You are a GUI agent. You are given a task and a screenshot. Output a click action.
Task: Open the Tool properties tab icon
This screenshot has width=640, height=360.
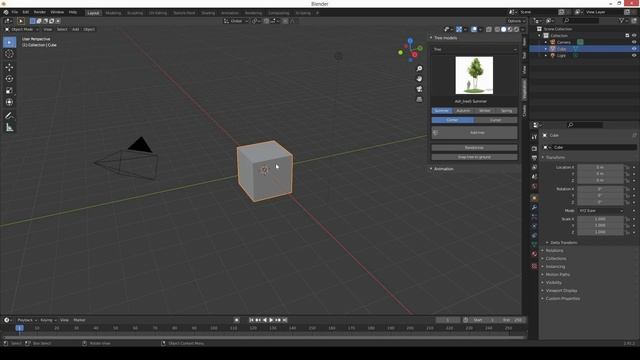(x=534, y=137)
